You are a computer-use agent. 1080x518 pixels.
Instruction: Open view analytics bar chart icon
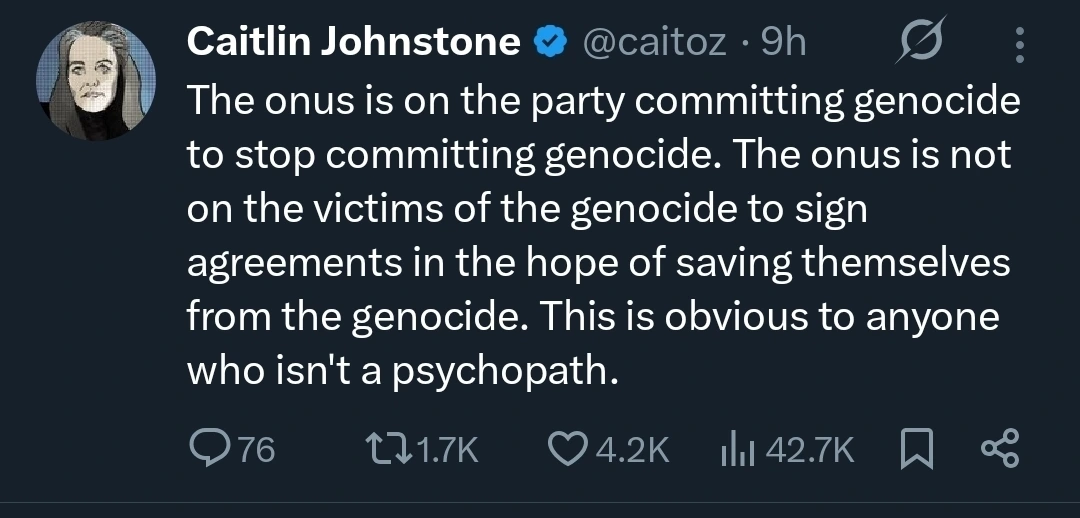737,451
